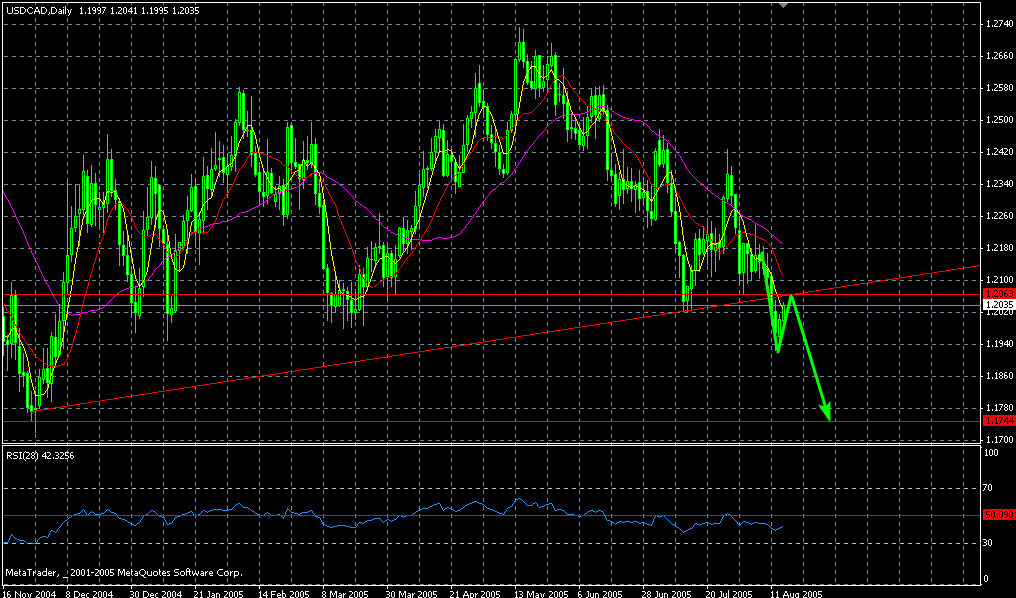Click the 1.2420 price scale label

[x=999, y=152]
